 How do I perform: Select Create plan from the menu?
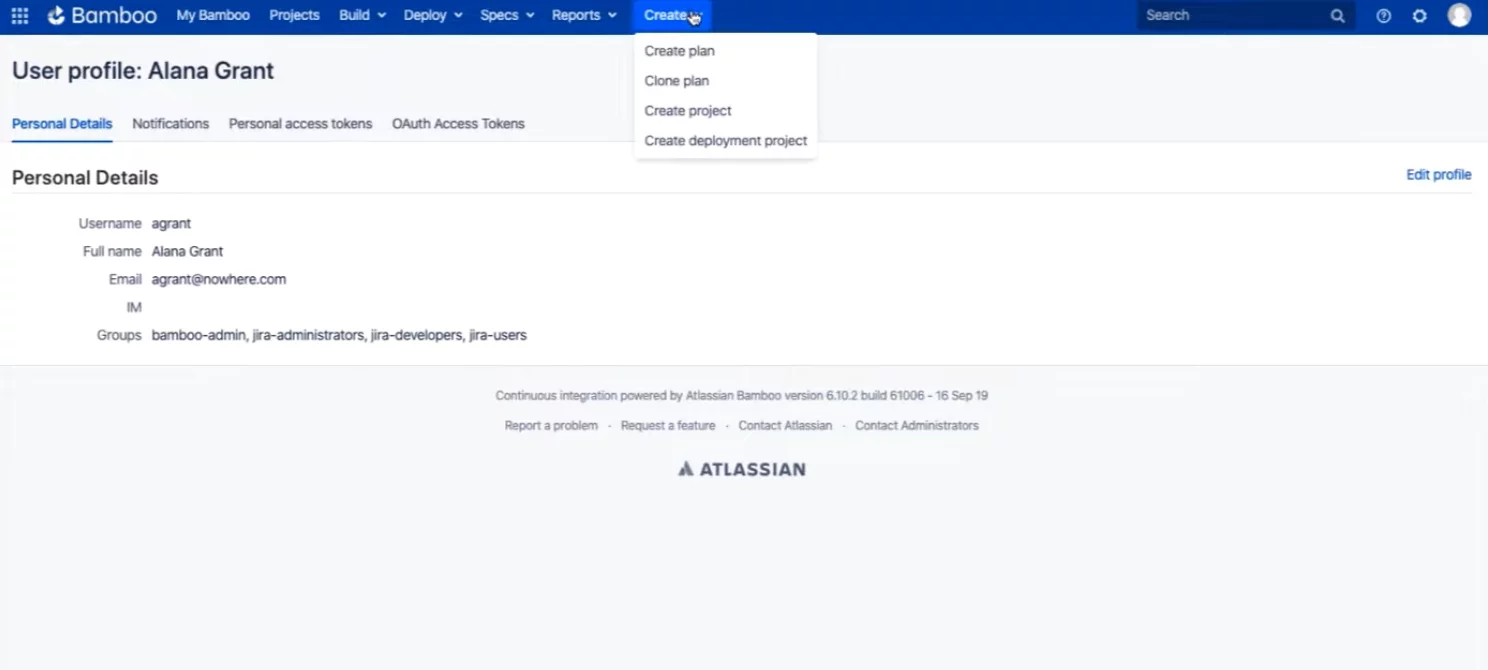point(680,51)
